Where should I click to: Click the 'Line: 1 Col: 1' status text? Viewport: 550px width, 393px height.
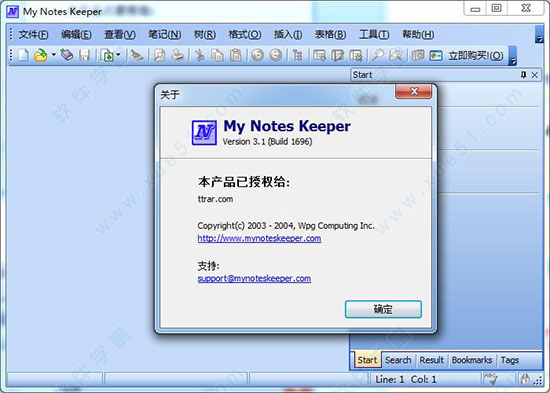(406, 379)
